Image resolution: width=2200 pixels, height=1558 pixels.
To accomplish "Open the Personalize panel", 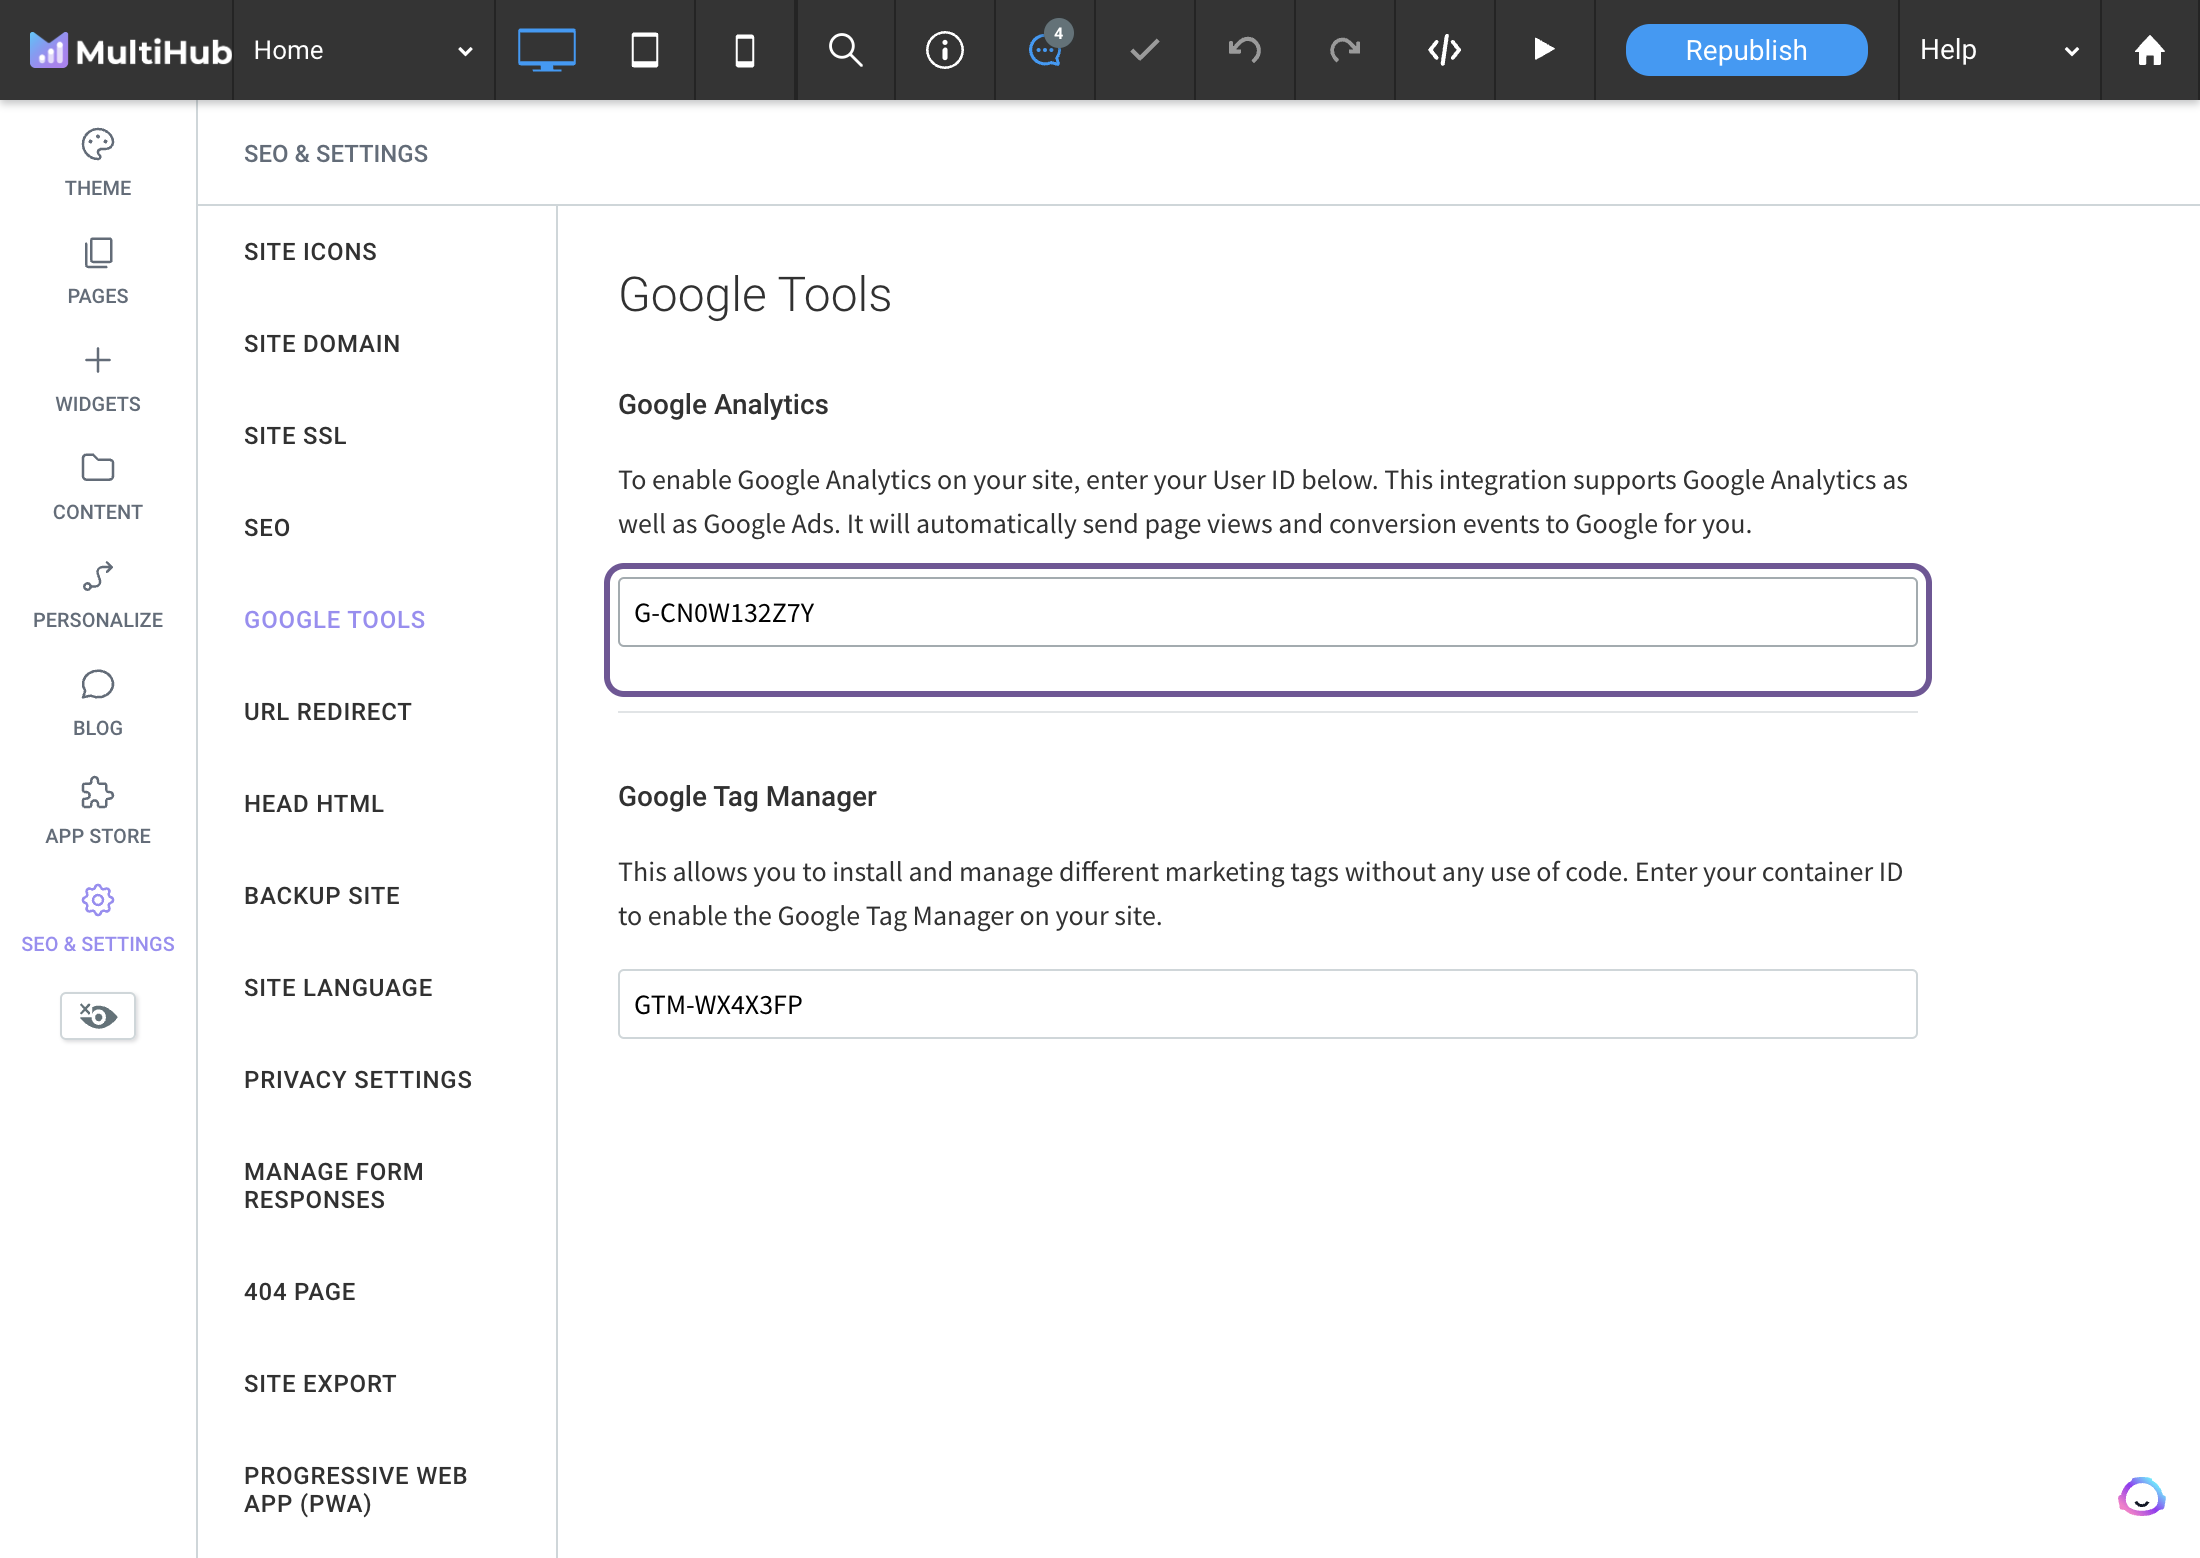I will coord(98,595).
